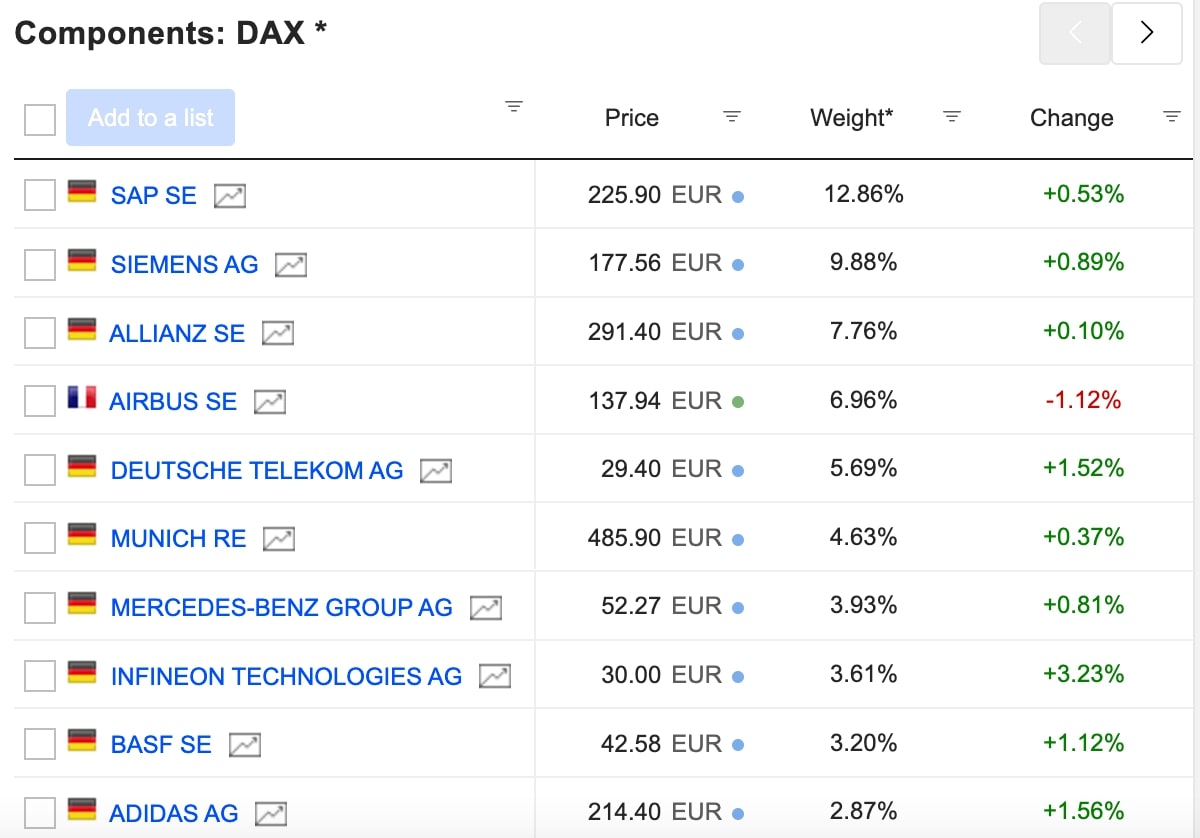Open the AIRBUS SE stock link
Image resolution: width=1200 pixels, height=838 pixels.
173,402
